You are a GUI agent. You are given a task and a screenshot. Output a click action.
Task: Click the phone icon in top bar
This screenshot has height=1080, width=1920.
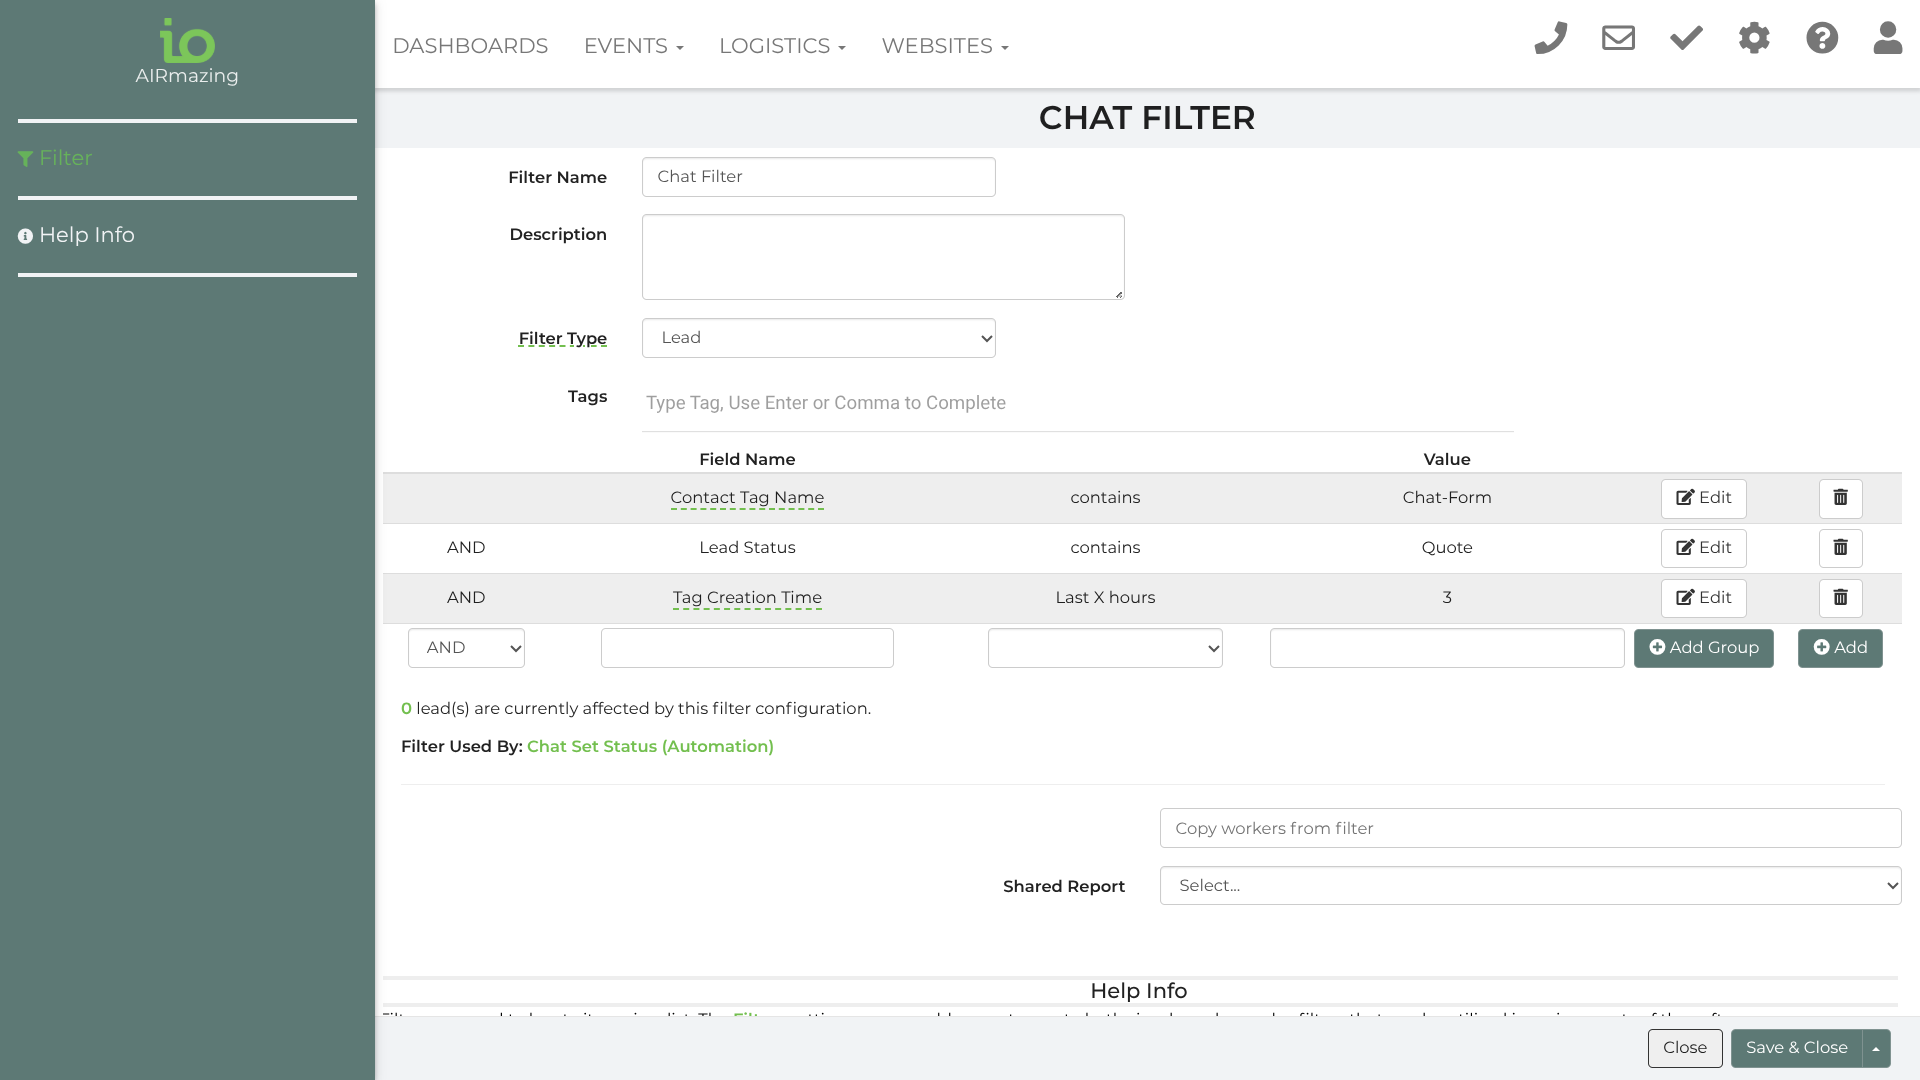(1550, 39)
